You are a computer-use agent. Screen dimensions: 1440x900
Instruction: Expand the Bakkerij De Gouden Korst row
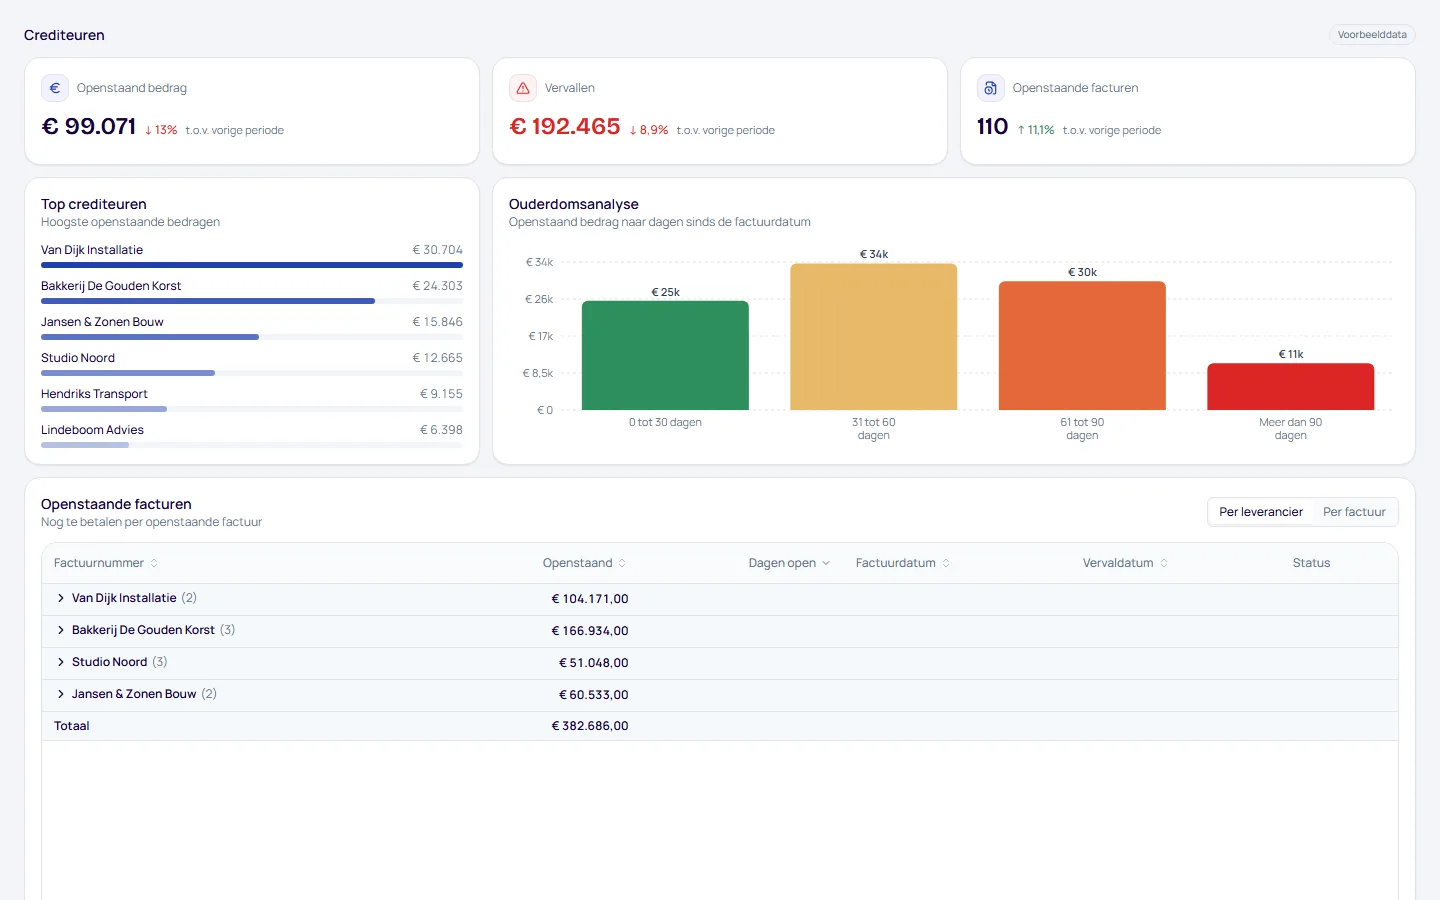click(61, 630)
